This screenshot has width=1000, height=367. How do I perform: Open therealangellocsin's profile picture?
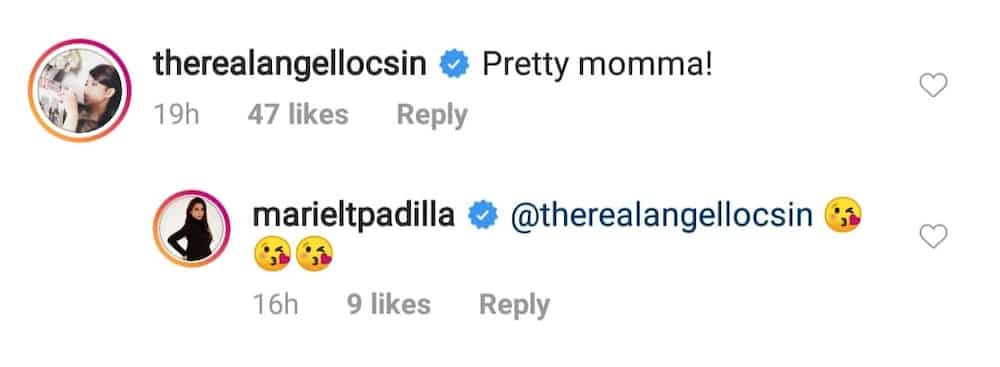tap(80, 90)
